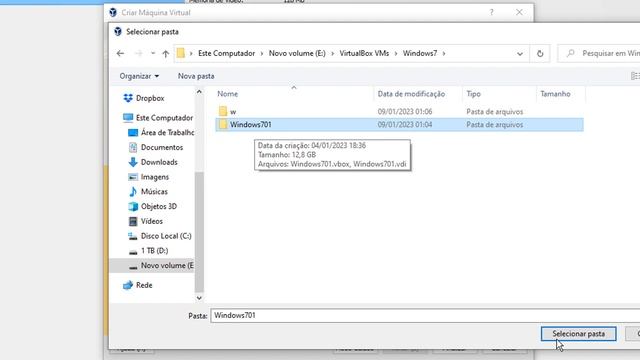
Task: Select the Windows701 folder row
Action: [399, 124]
